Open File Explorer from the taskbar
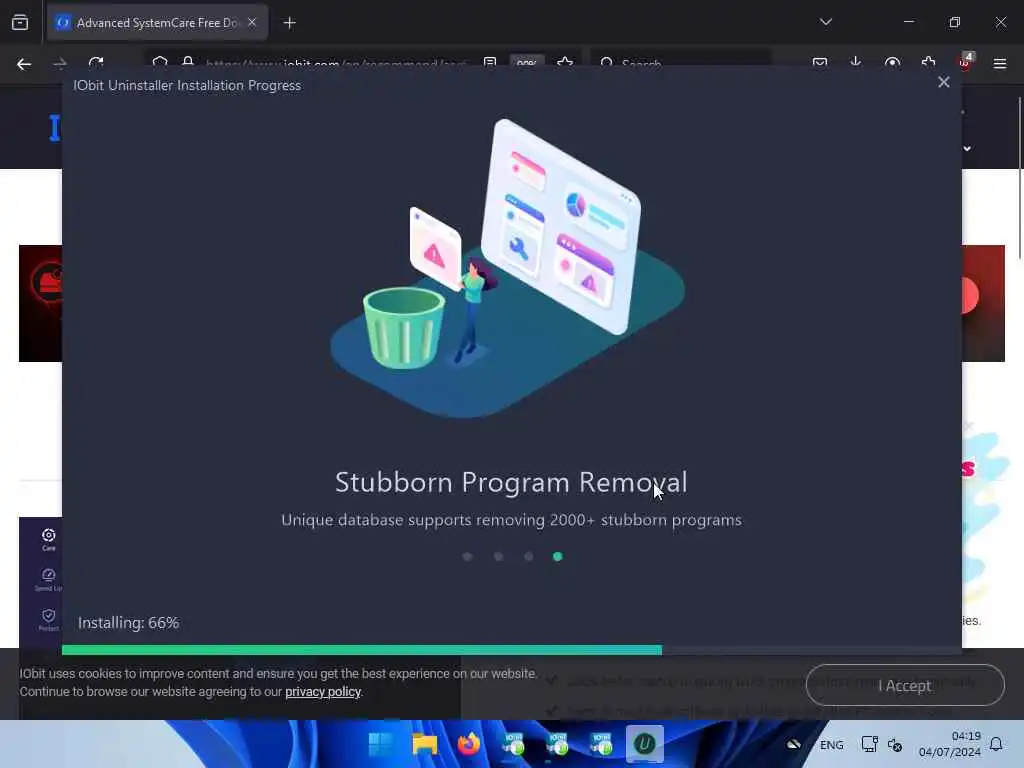Screen dimensions: 1024x768 pyautogui.click(x=424, y=744)
